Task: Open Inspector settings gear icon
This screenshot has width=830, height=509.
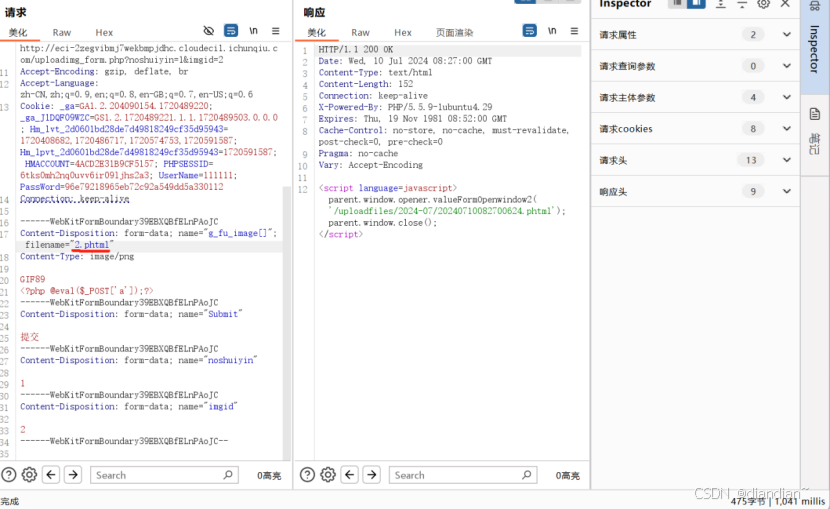Action: point(763,4)
